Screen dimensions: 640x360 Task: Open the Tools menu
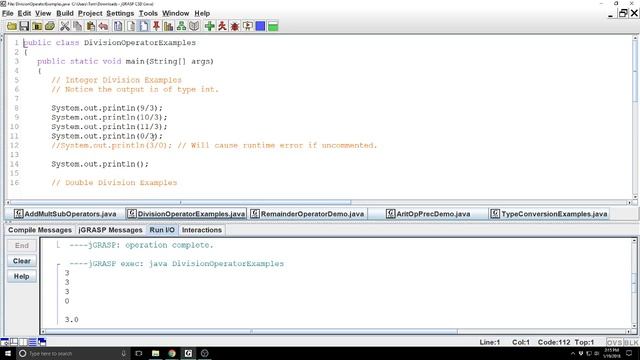click(x=148, y=13)
